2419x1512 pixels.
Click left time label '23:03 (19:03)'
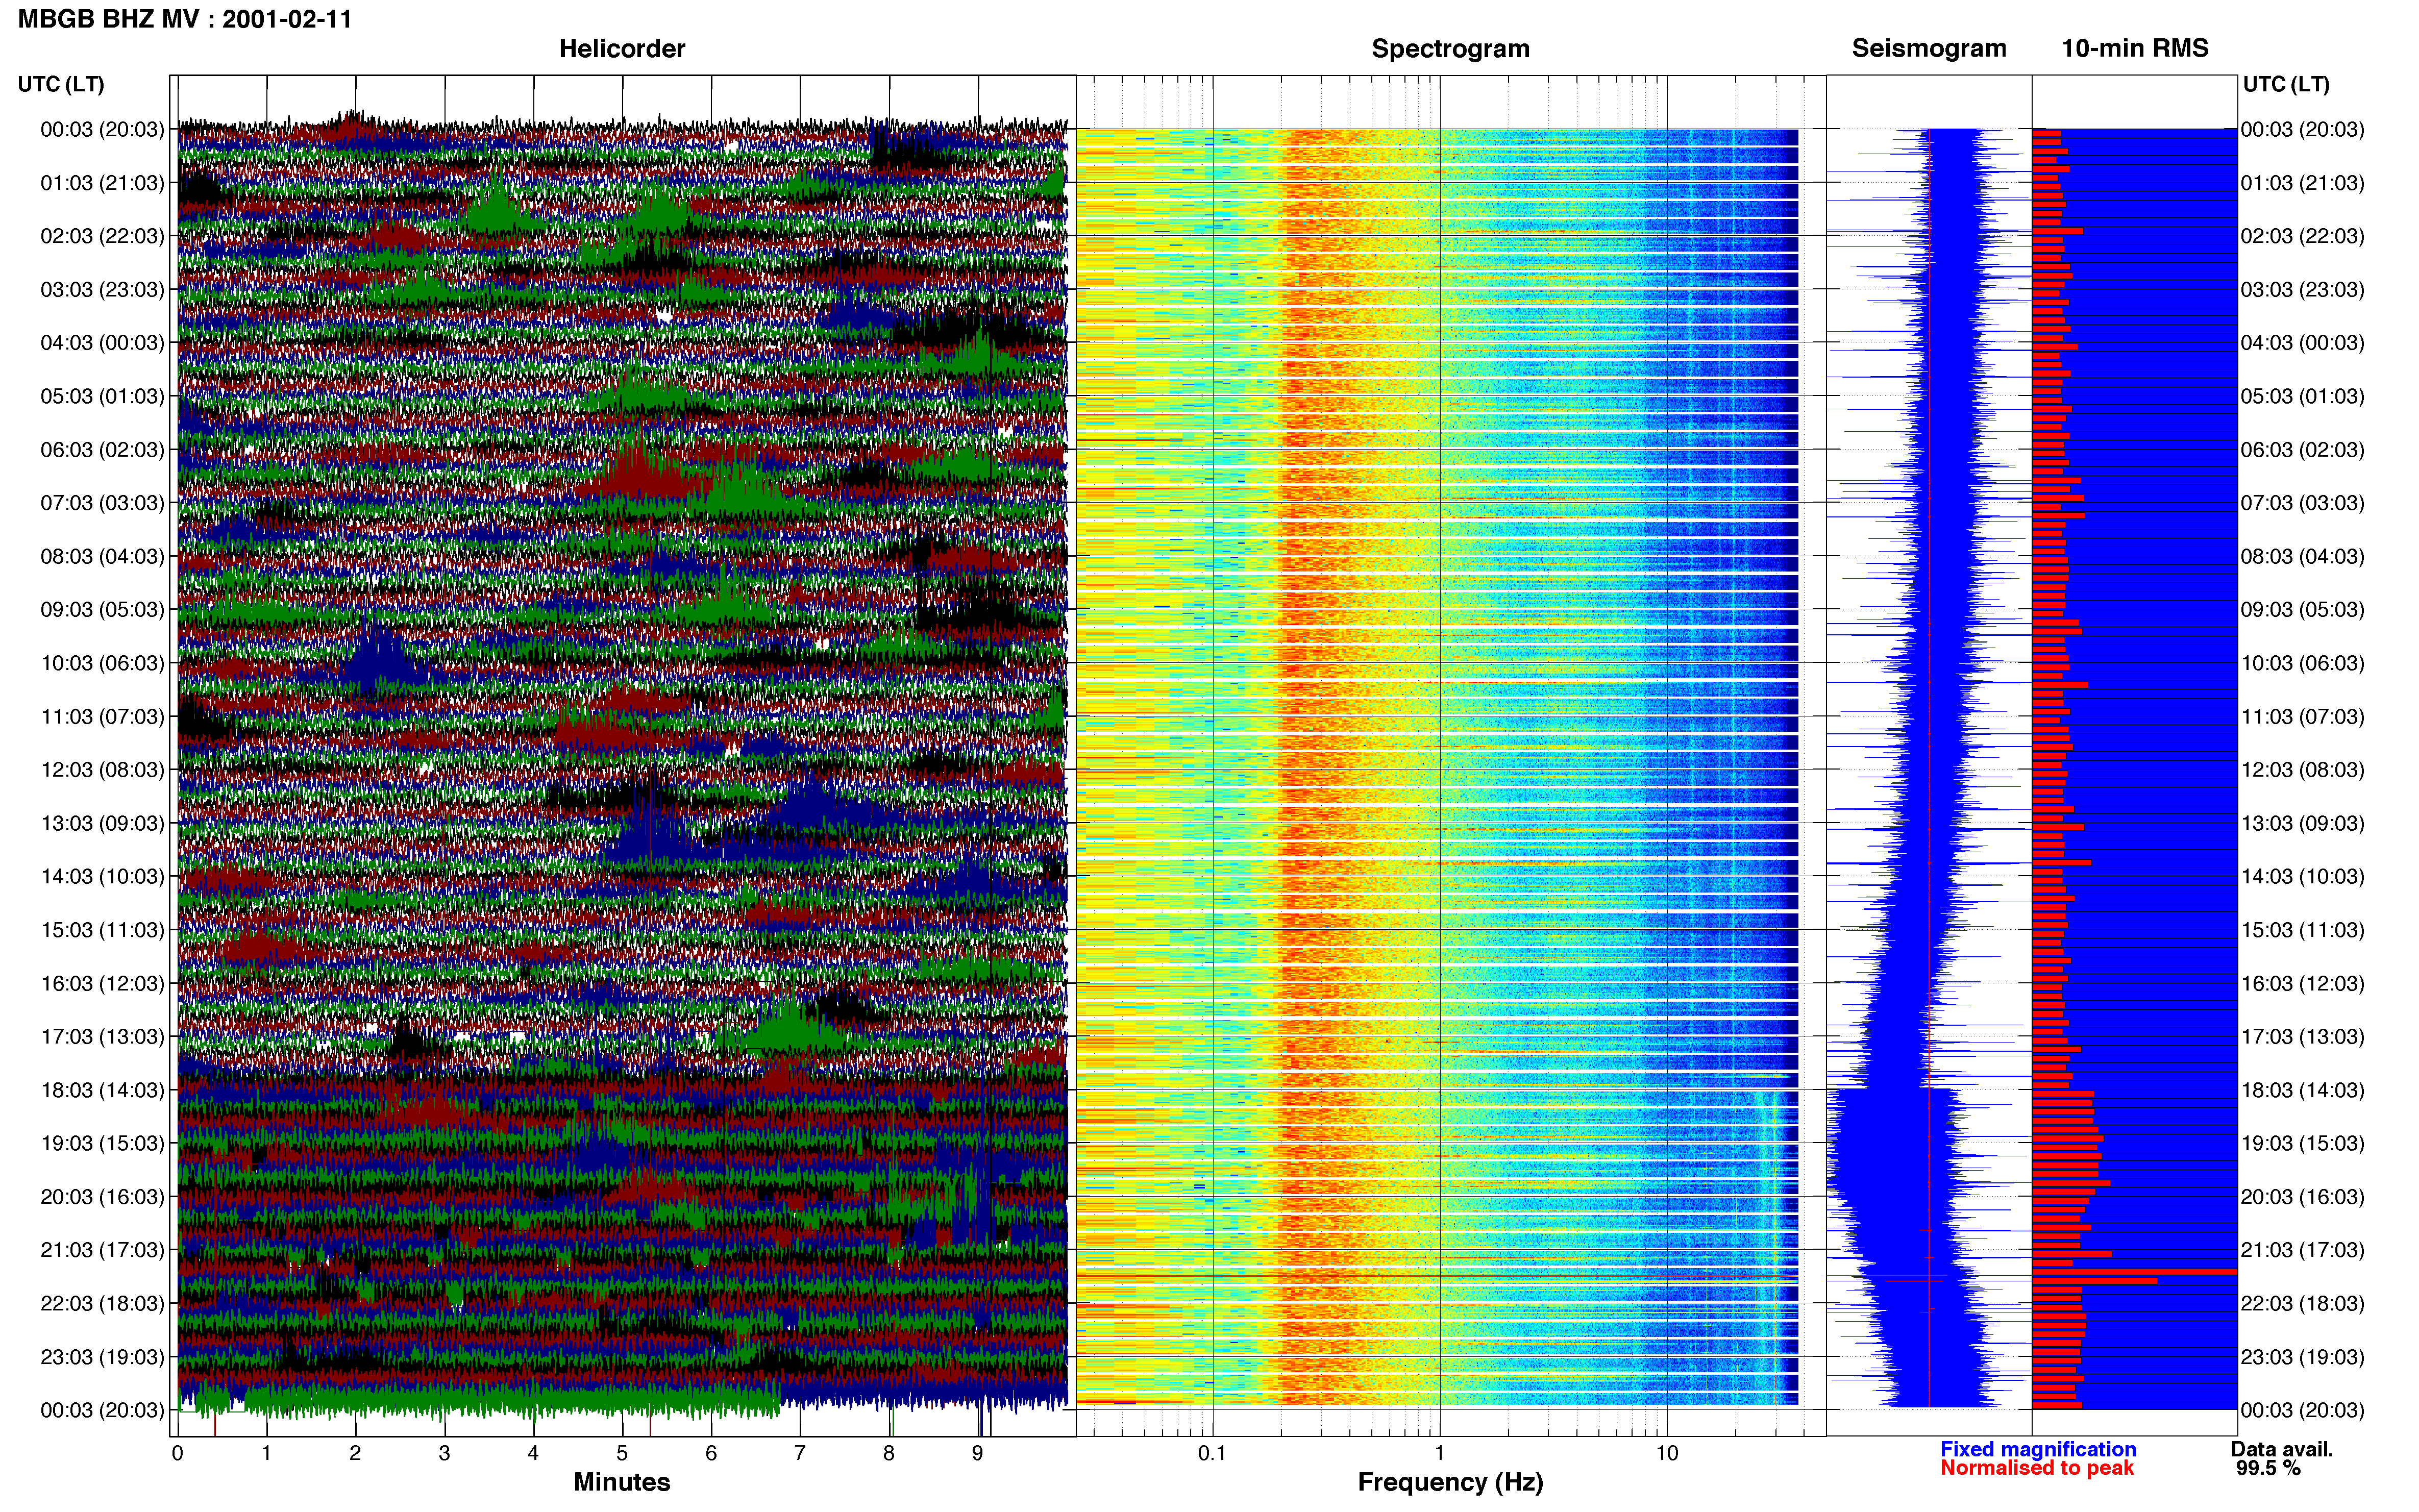[102, 1357]
